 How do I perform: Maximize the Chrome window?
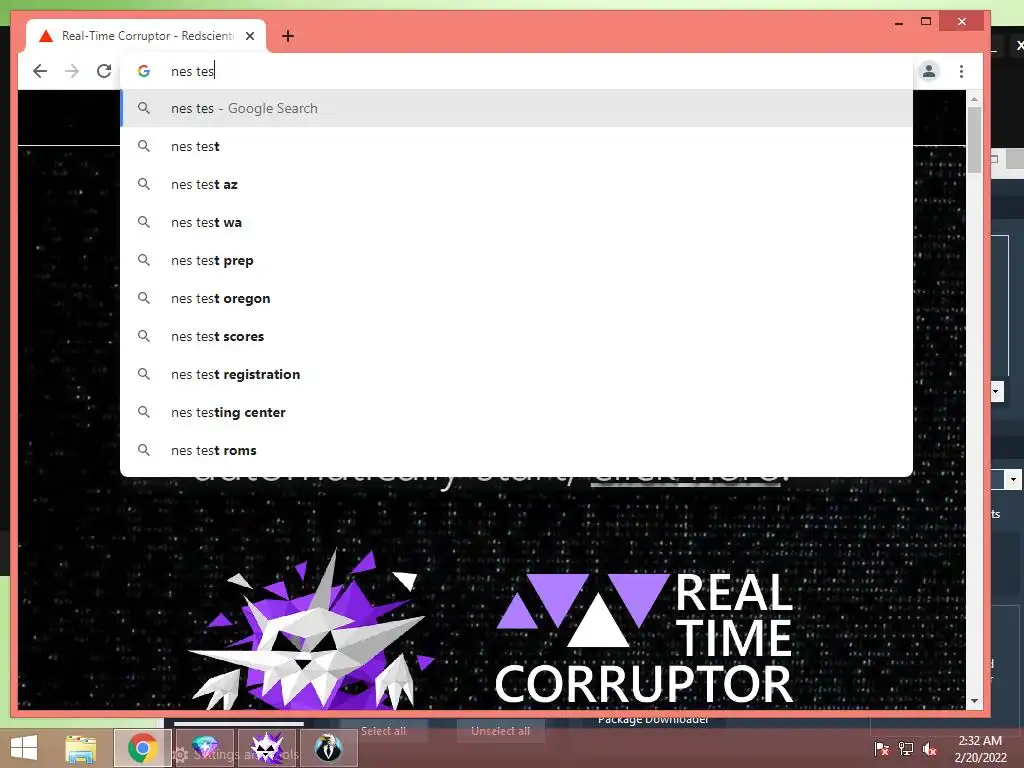926,22
